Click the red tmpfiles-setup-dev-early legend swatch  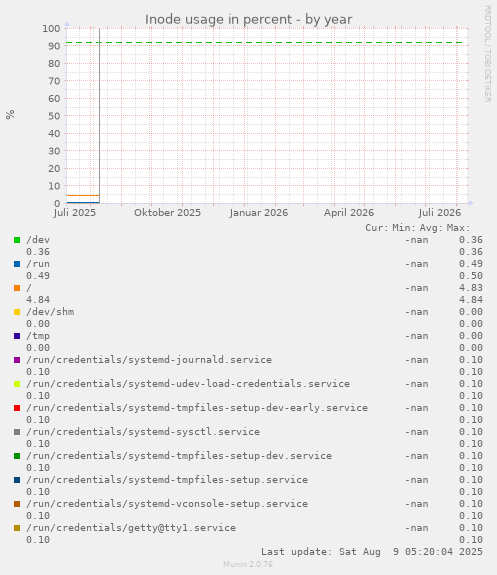coord(17,408)
